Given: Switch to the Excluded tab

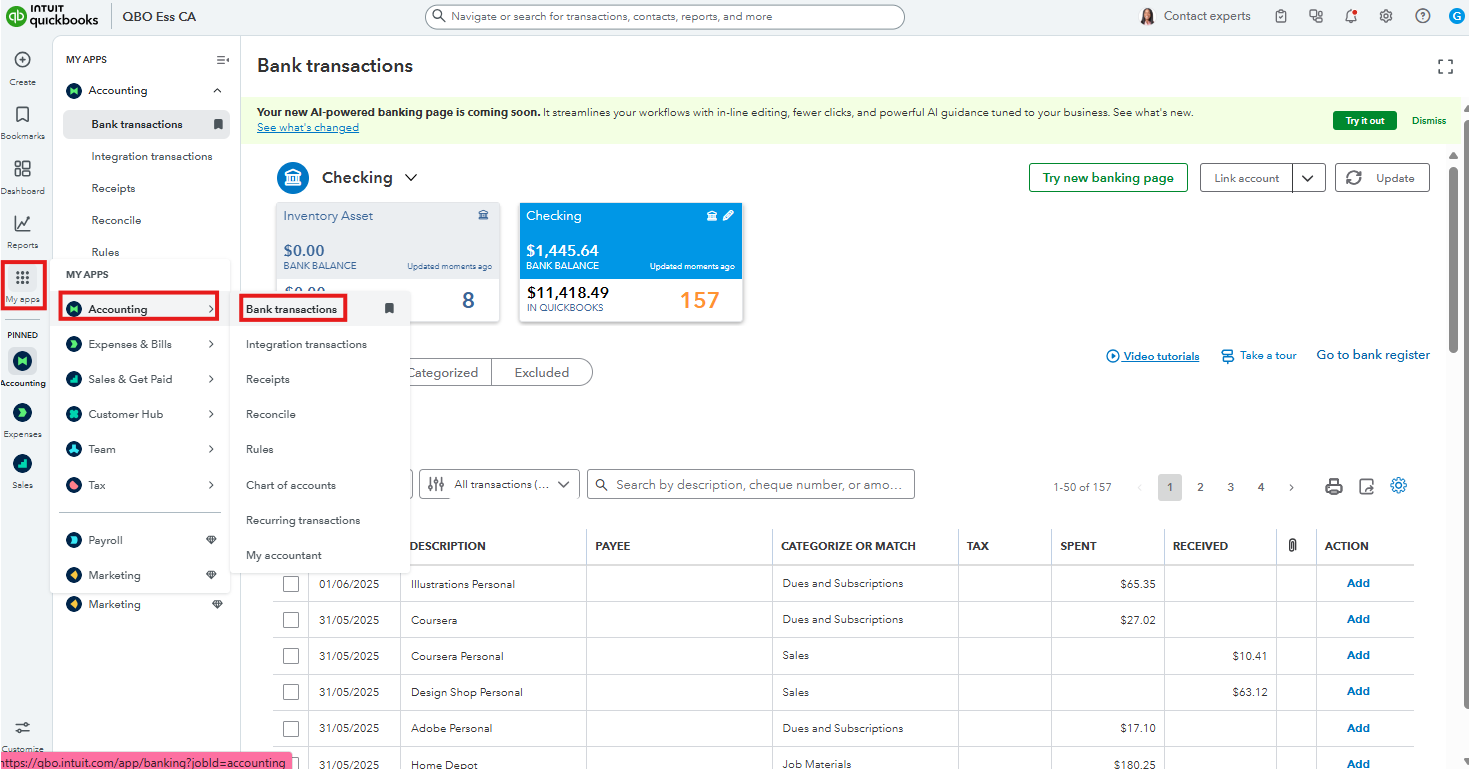Looking at the screenshot, I should click(x=541, y=372).
